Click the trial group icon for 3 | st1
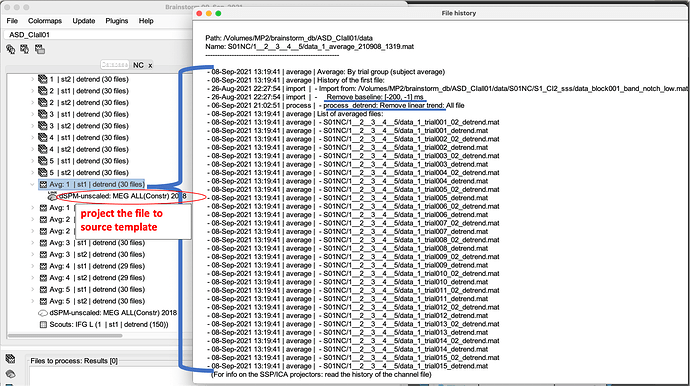 point(43,114)
